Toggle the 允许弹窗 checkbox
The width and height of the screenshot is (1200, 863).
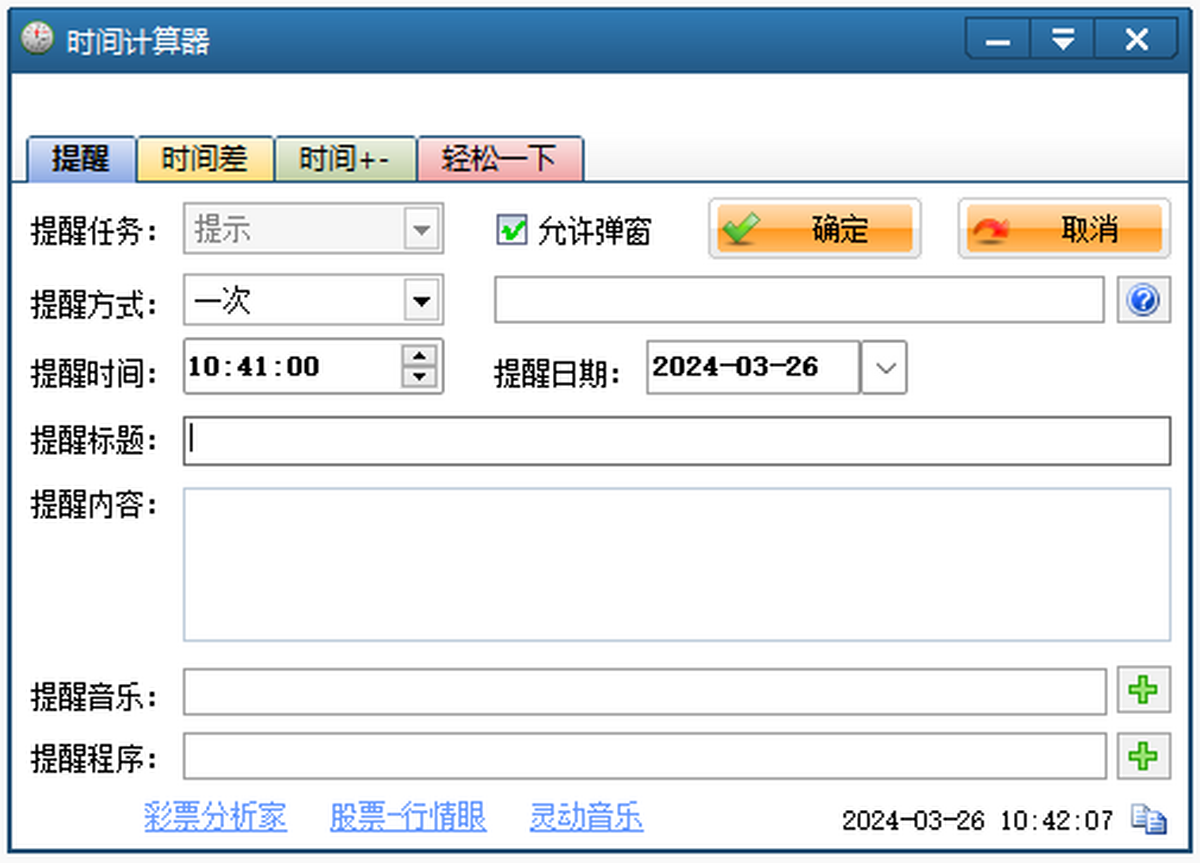point(512,231)
